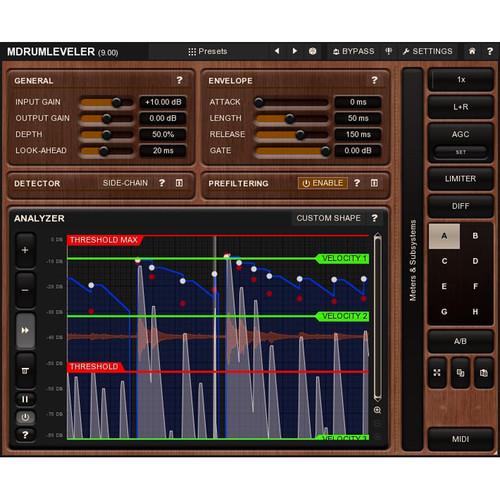The image size is (500, 500).
Task: Open ANALYZER panel help
Action: tap(374, 218)
